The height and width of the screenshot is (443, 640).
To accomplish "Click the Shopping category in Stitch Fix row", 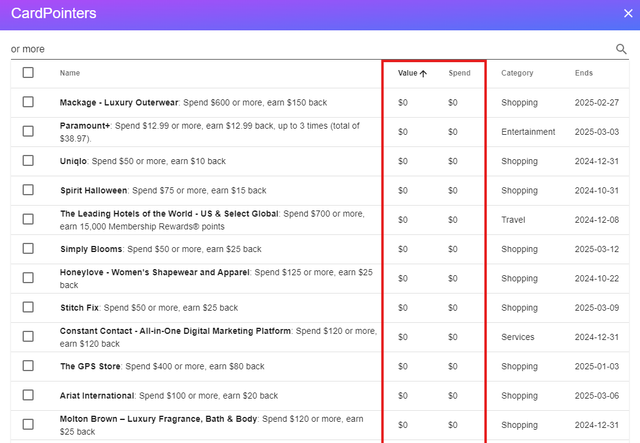I will tap(519, 308).
